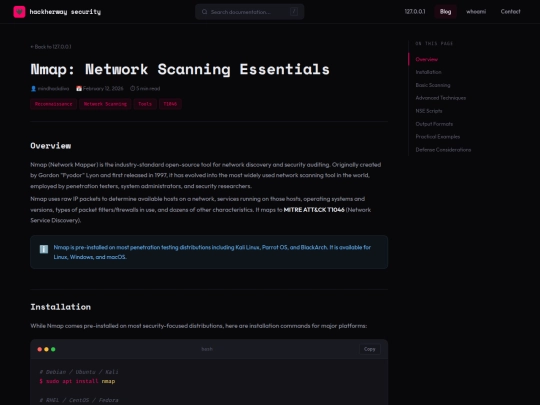
Task: Click the Overview section heading
Action: (51, 146)
